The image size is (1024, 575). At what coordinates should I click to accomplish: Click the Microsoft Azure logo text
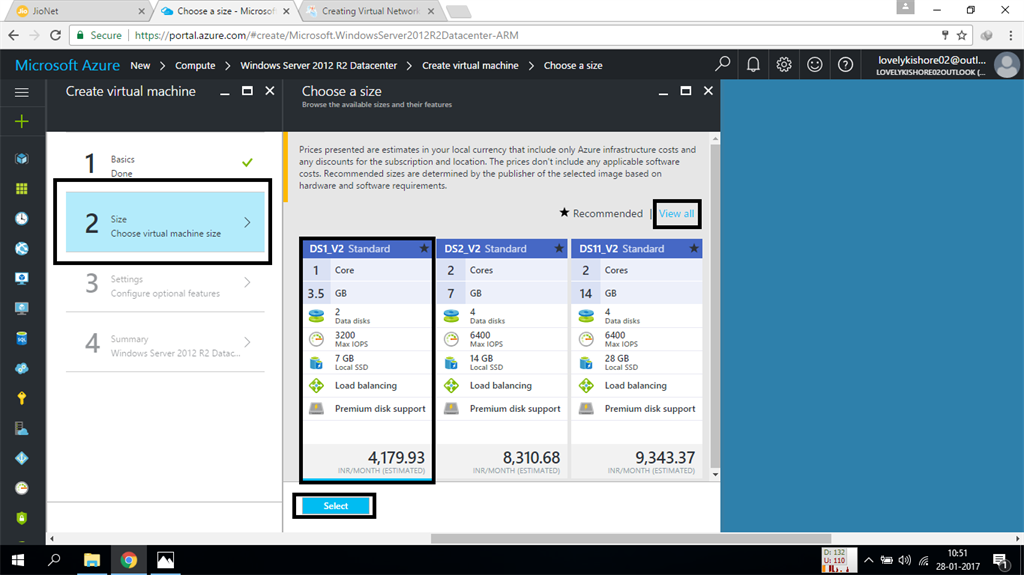(67, 65)
